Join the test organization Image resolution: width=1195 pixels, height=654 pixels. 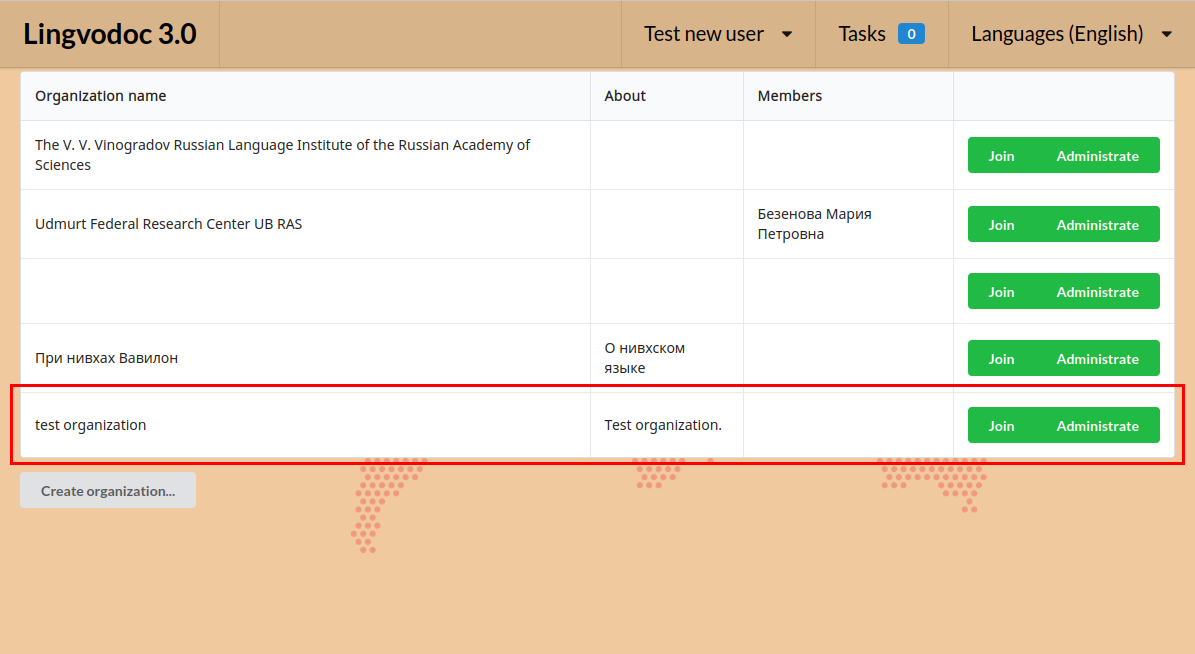[1001, 425]
